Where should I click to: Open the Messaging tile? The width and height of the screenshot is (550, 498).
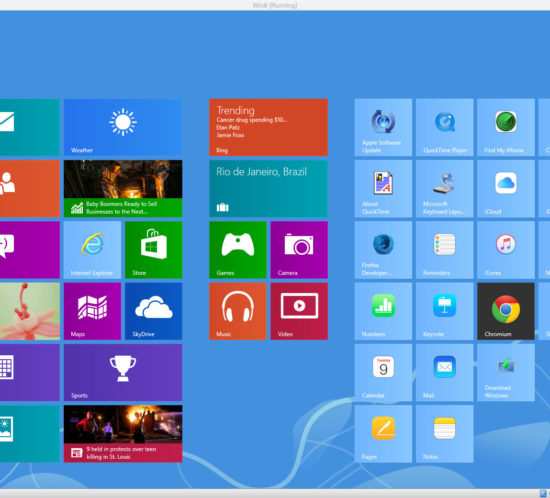pyautogui.click(x=29, y=250)
